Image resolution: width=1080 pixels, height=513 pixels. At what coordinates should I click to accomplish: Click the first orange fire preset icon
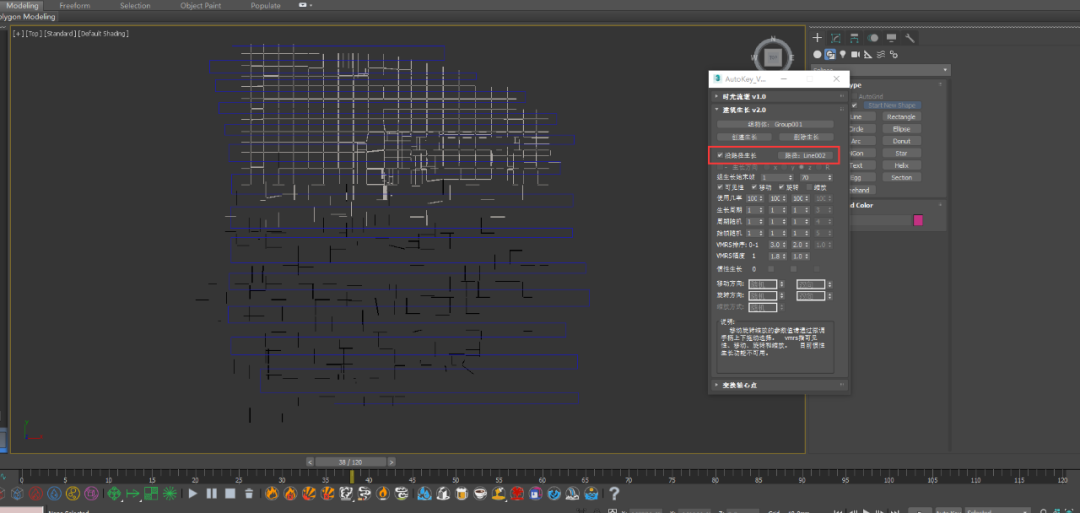(x=272, y=493)
